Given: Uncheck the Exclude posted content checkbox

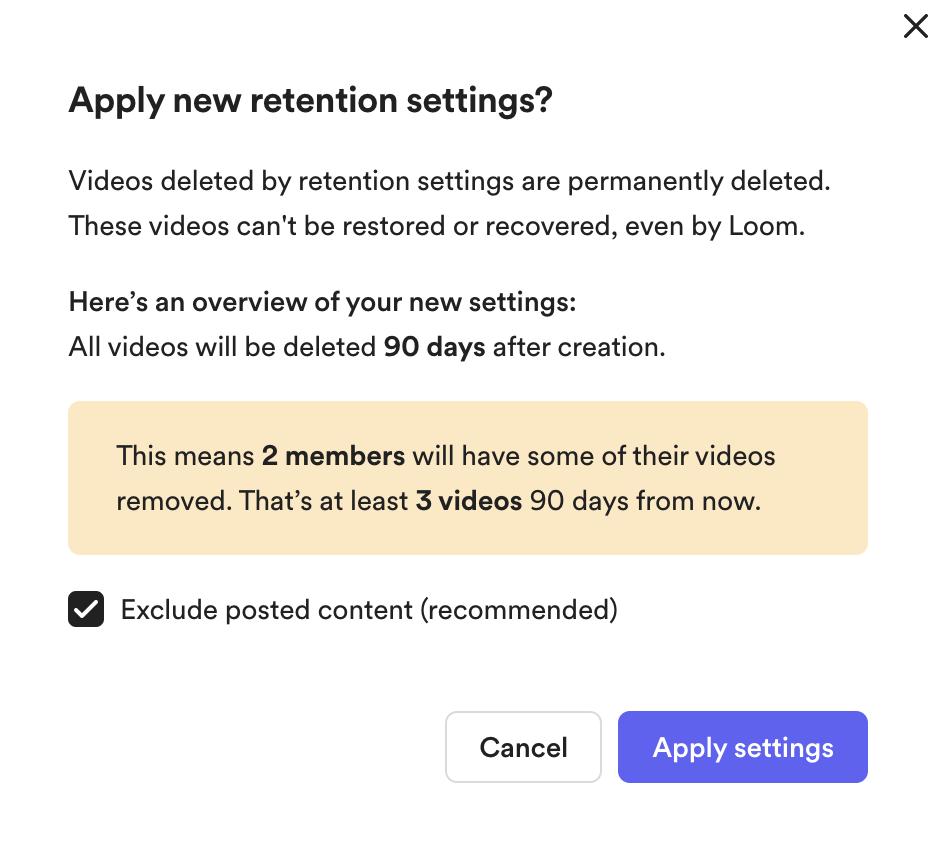Looking at the screenshot, I should (86, 609).
